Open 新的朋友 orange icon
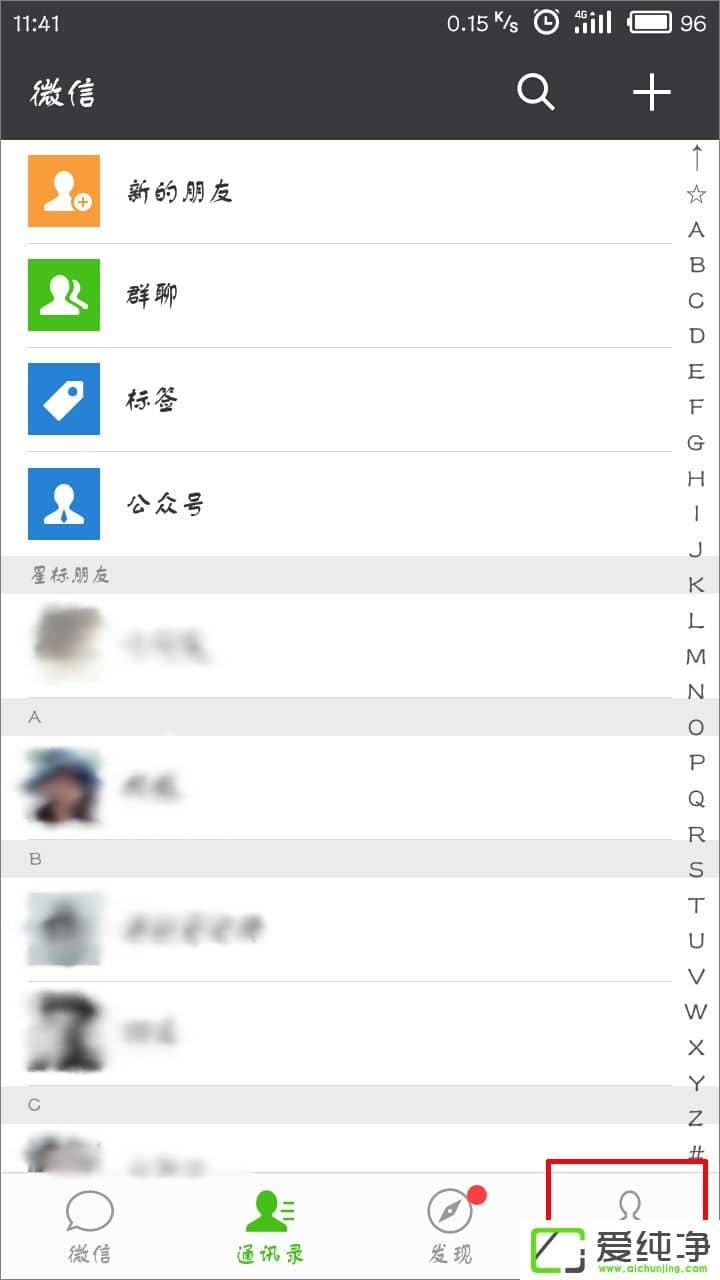 64,191
